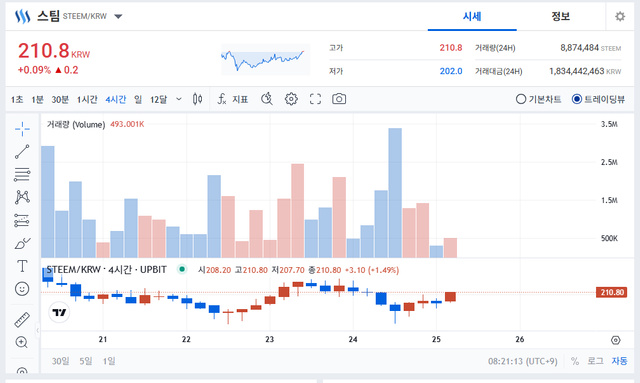Open the forecast and measurement tool
Screen dimensions: 640x383
click(x=22, y=220)
